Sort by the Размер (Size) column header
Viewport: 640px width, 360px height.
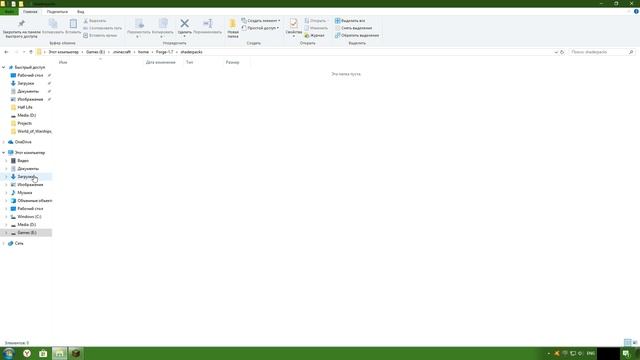pyautogui.click(x=232, y=62)
